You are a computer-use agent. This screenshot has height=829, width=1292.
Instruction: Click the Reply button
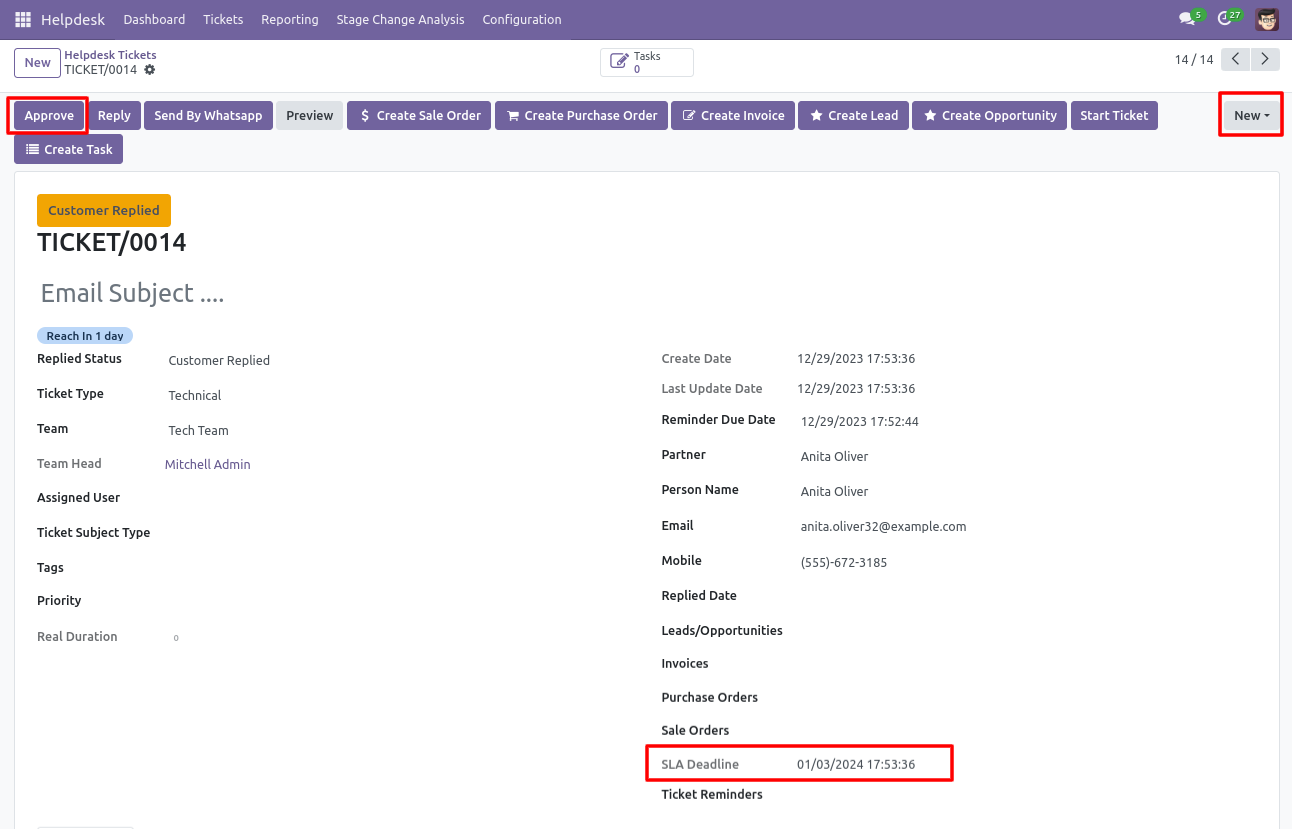pos(114,116)
